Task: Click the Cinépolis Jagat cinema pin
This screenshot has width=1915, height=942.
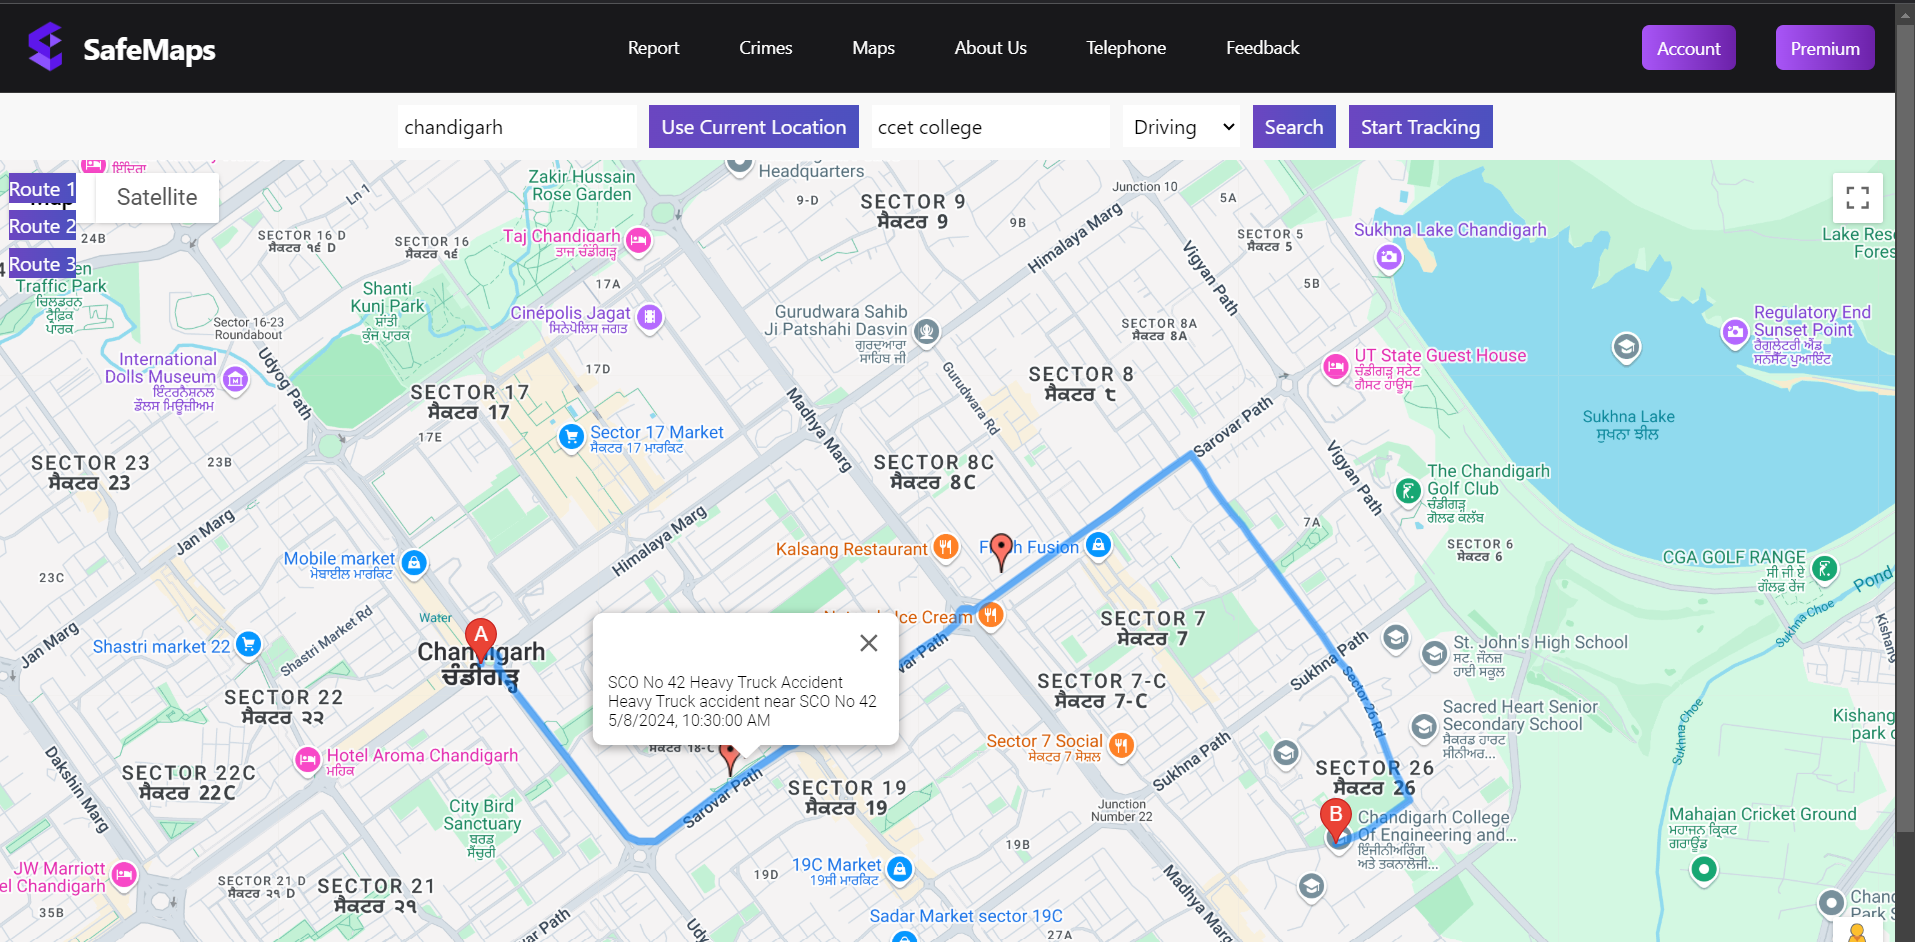Action: 650,318
